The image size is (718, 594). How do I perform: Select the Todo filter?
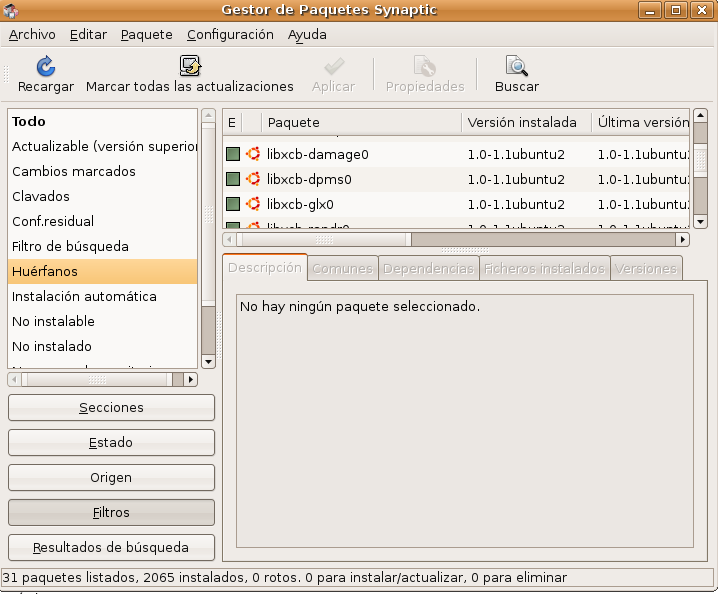pos(103,121)
